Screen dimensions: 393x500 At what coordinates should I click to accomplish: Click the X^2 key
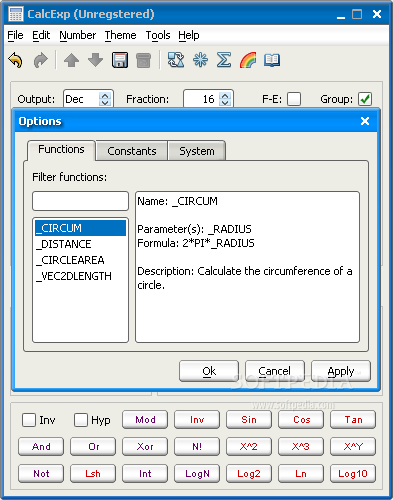tap(249, 447)
